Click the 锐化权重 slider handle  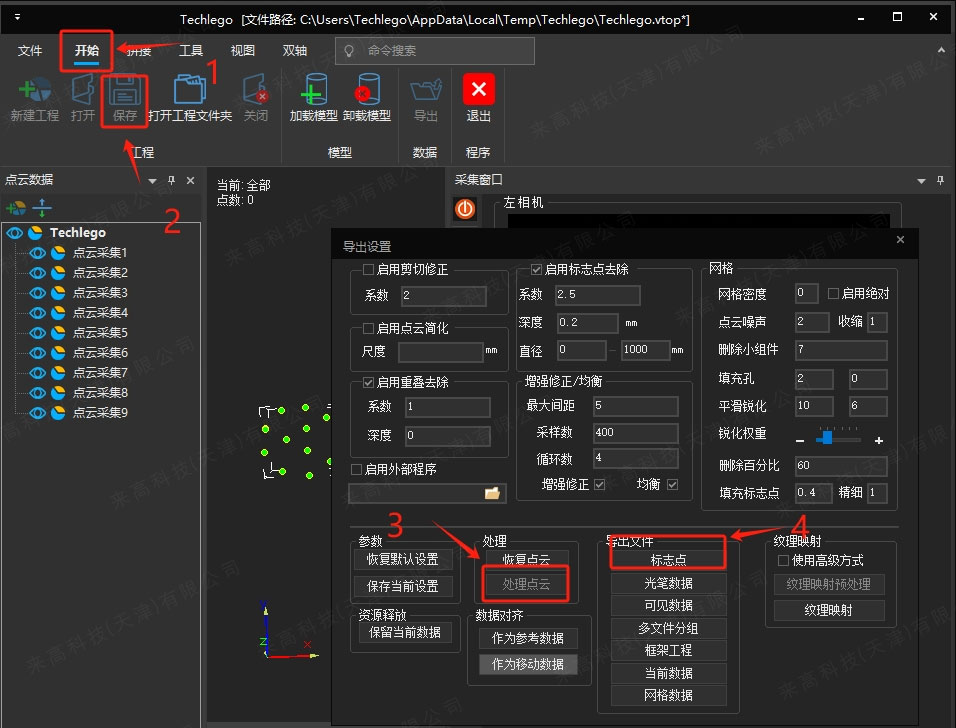point(827,437)
